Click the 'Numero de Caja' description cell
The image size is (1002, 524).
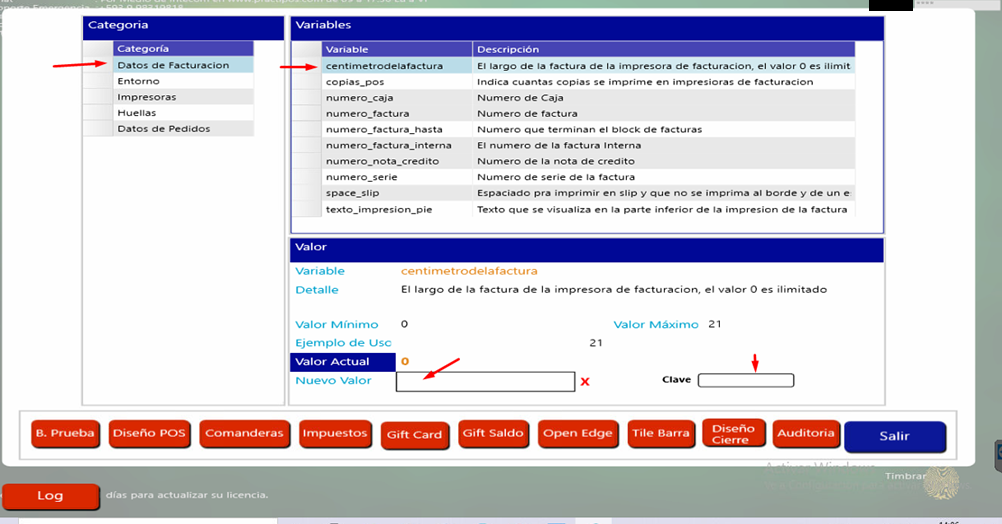663,98
